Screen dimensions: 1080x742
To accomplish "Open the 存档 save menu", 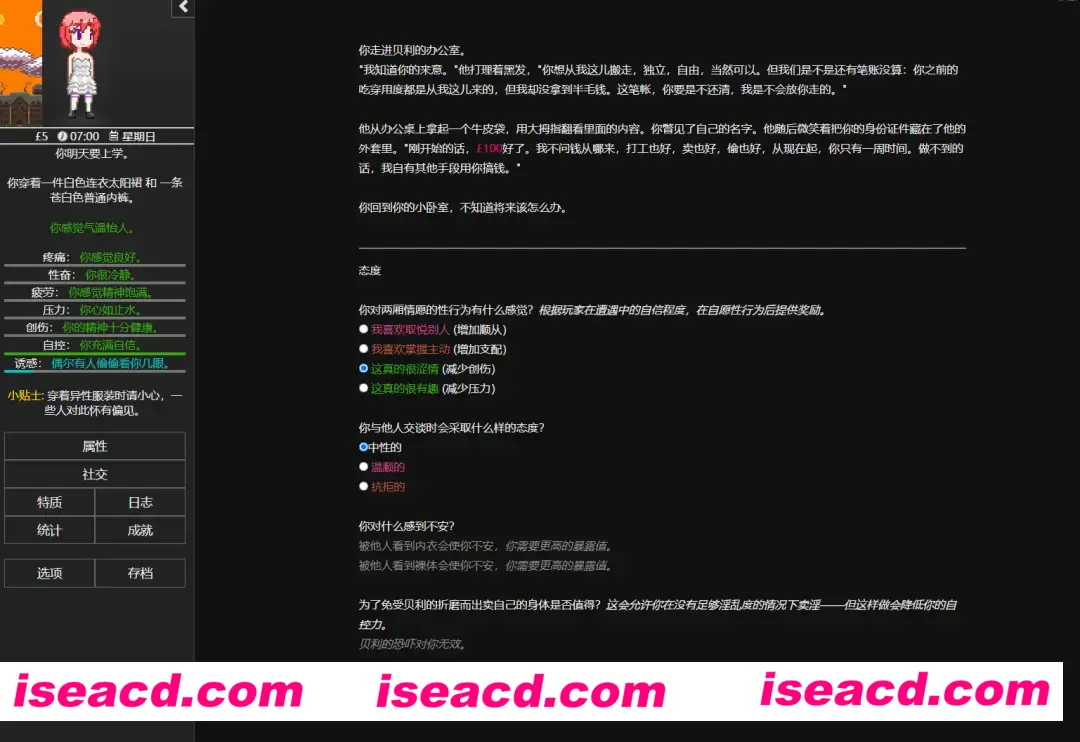I will 140,572.
